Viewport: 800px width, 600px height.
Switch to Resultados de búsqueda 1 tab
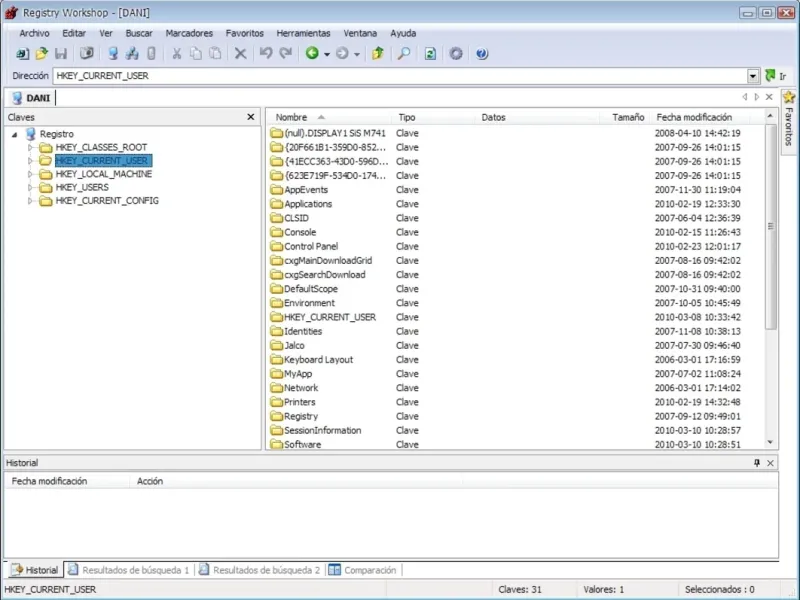[x=129, y=570]
